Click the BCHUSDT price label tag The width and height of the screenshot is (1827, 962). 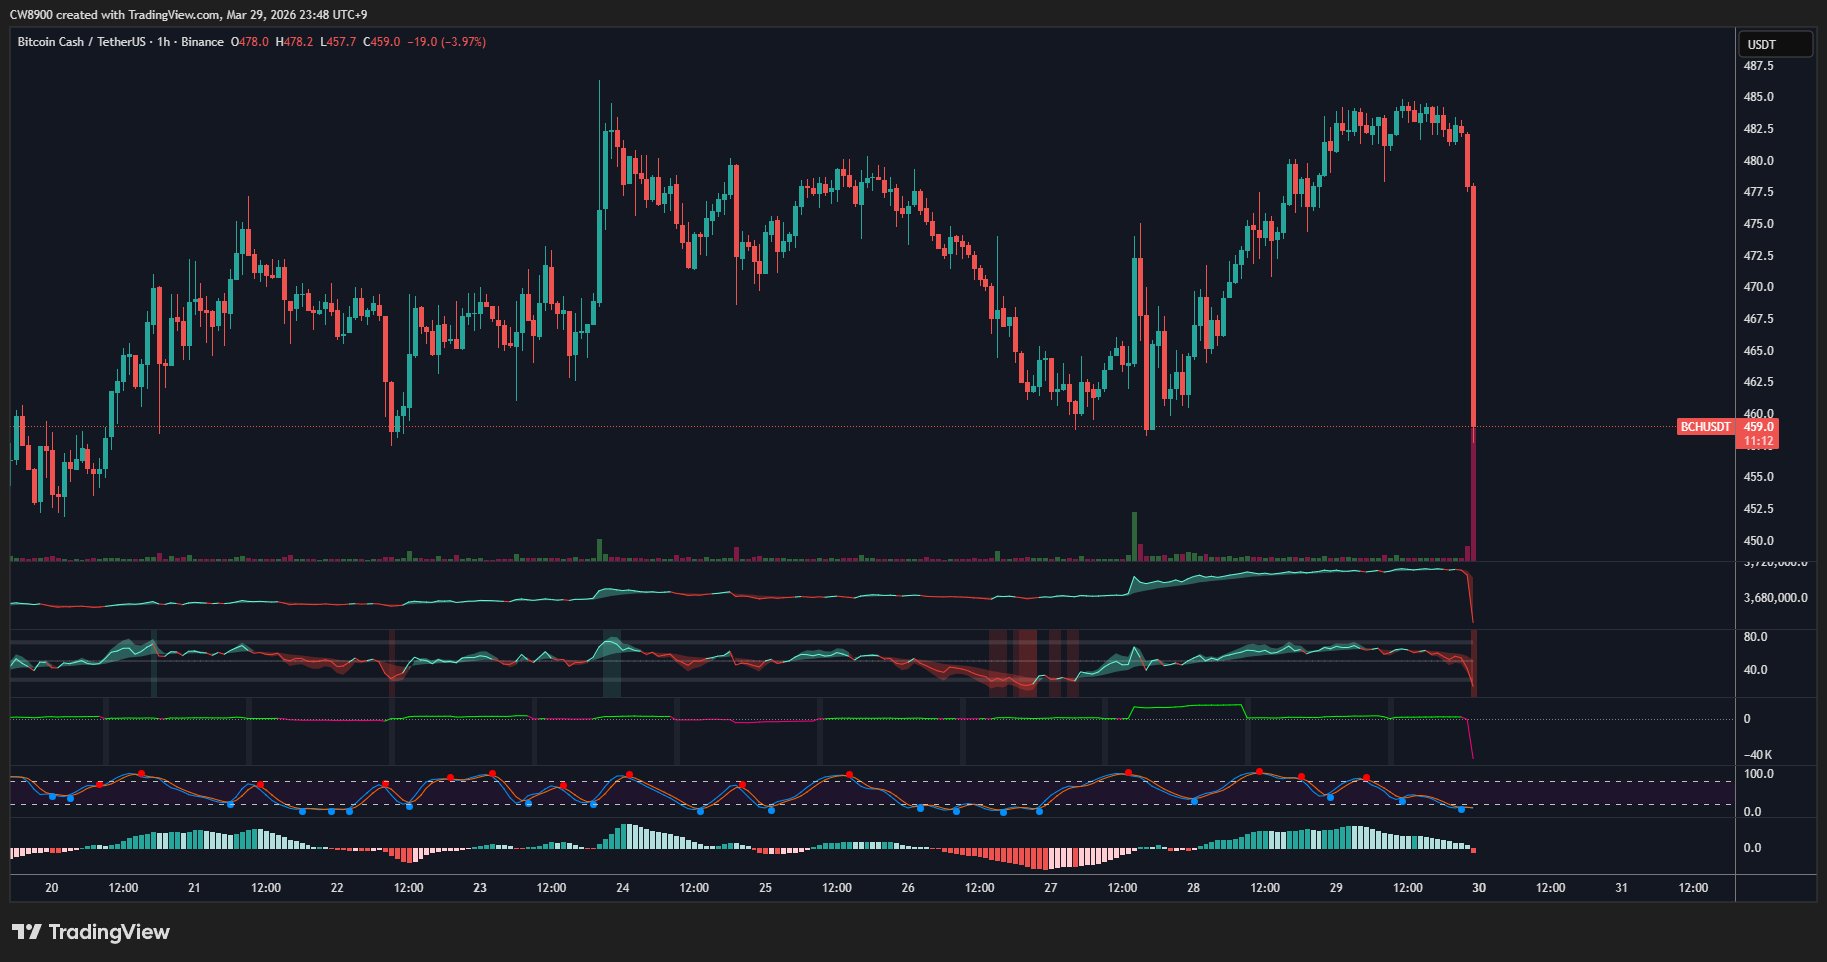tap(1705, 427)
